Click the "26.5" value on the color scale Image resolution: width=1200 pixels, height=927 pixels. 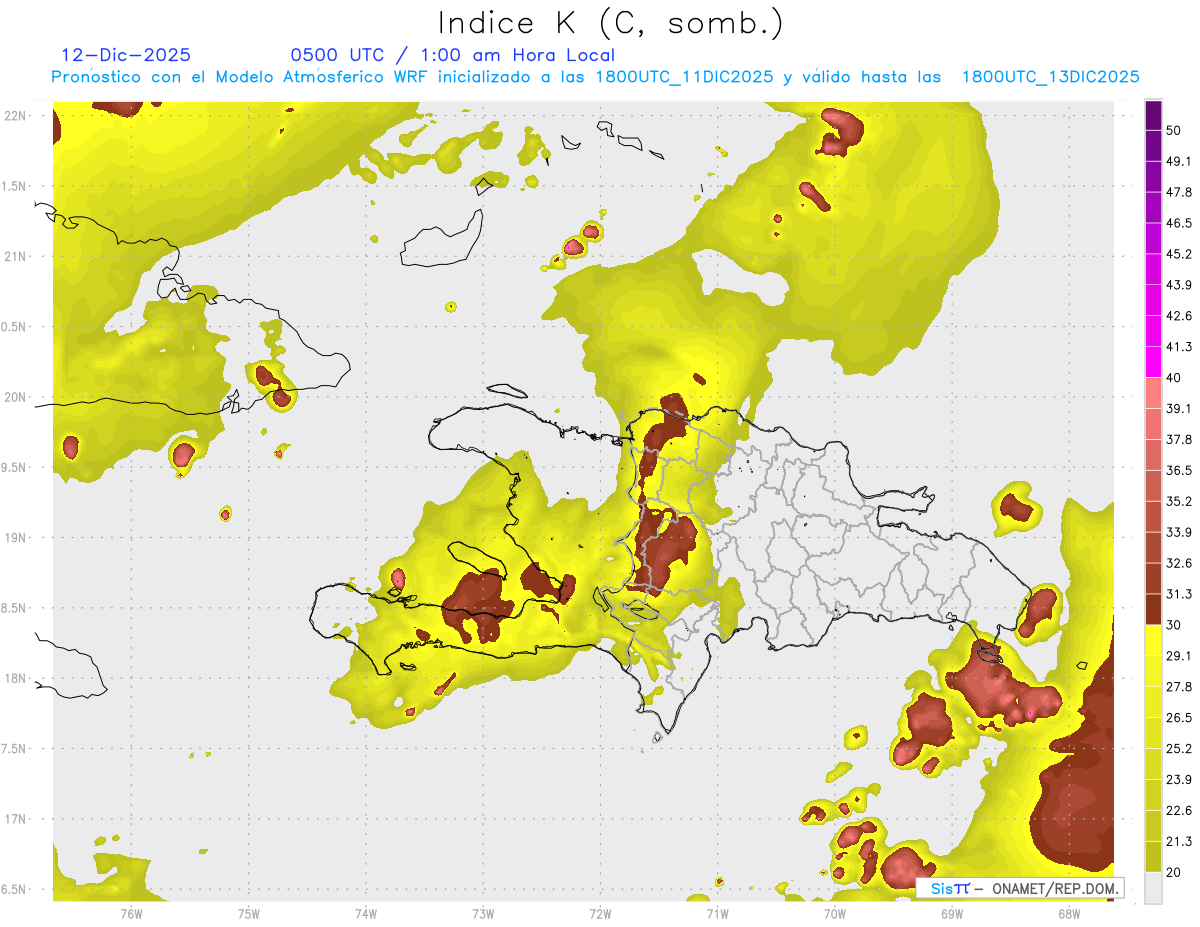point(1180,717)
